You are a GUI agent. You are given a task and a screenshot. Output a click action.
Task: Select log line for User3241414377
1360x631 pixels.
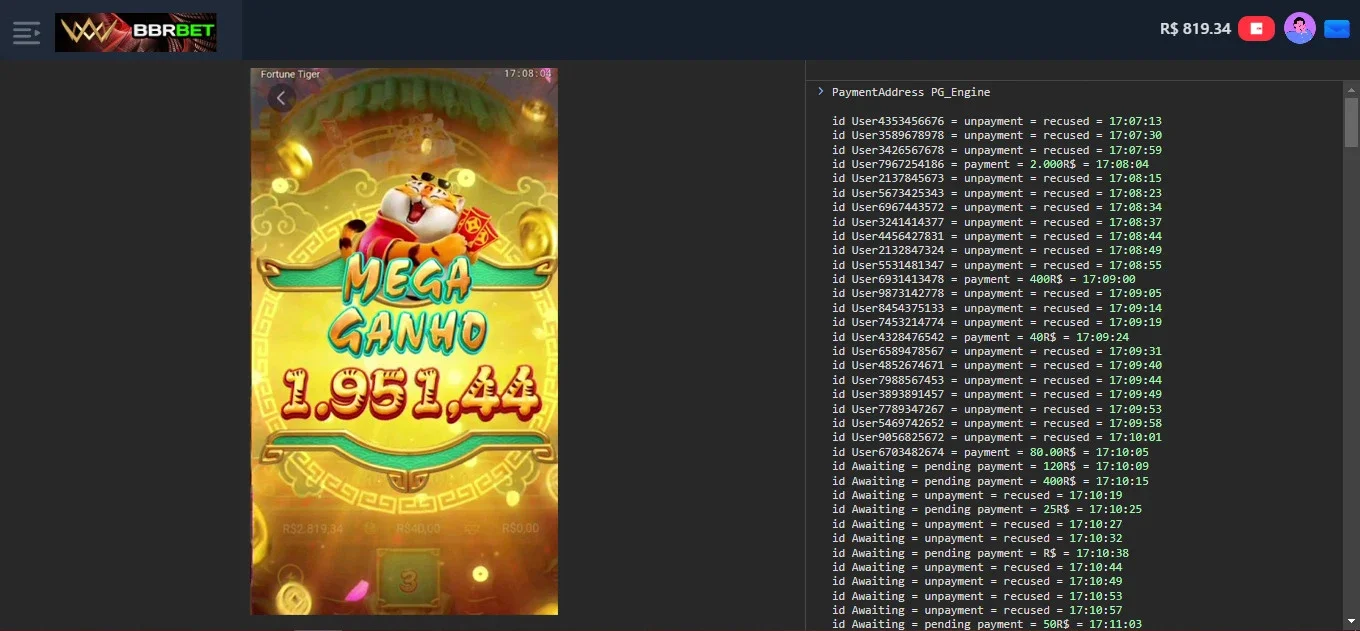[x=997, y=222]
